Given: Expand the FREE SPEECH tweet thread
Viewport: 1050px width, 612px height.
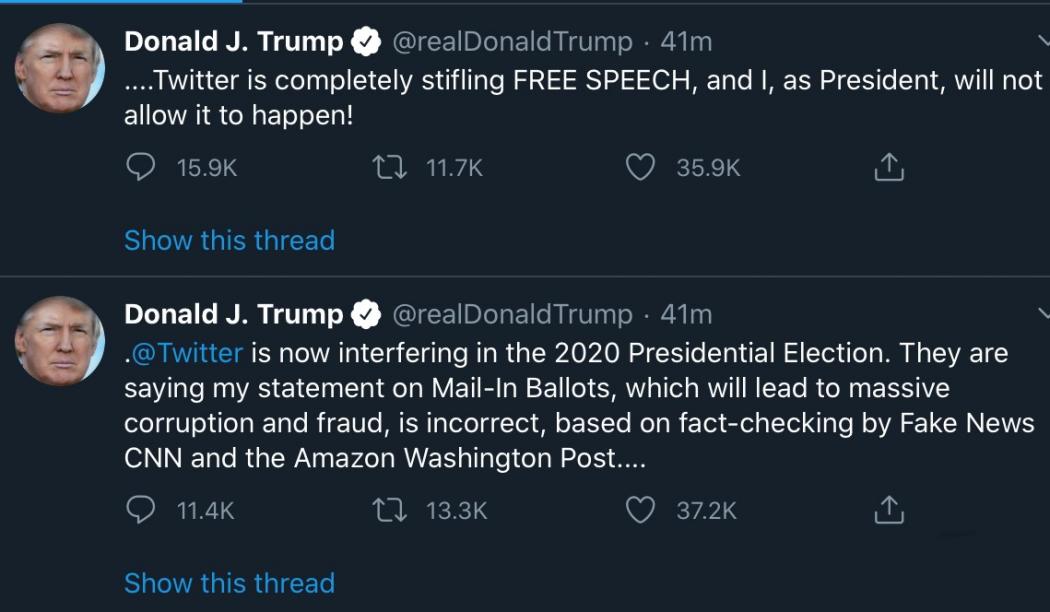Looking at the screenshot, I should point(229,240).
